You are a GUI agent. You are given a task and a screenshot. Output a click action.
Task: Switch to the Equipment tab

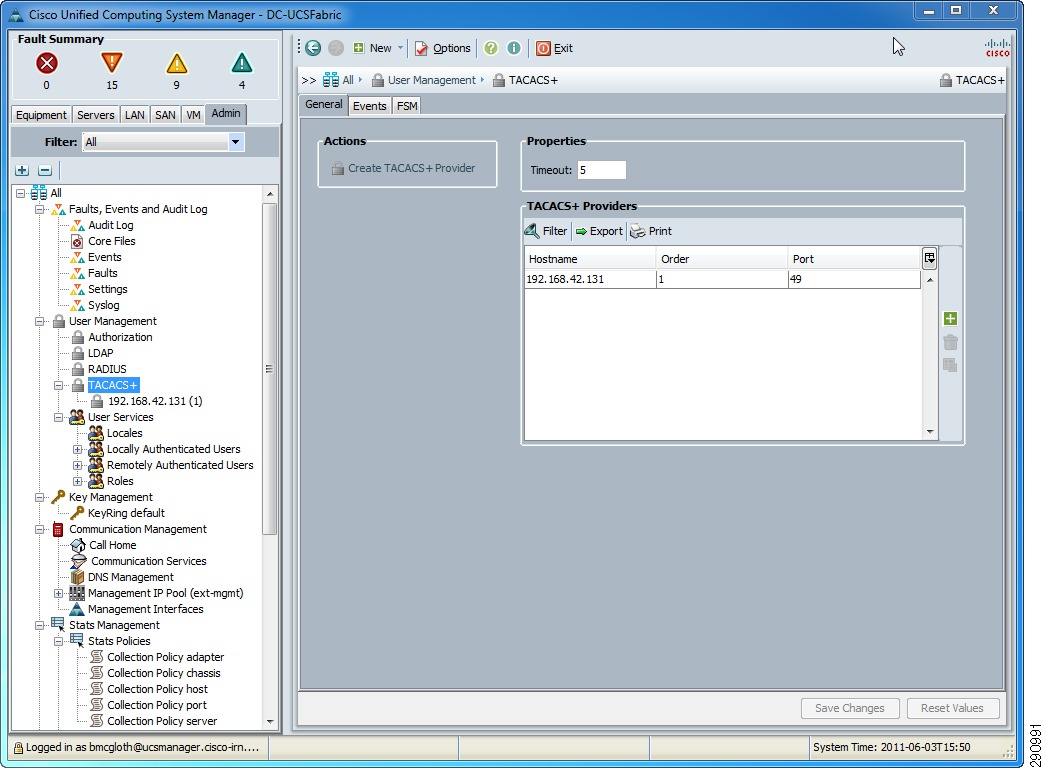coord(41,115)
